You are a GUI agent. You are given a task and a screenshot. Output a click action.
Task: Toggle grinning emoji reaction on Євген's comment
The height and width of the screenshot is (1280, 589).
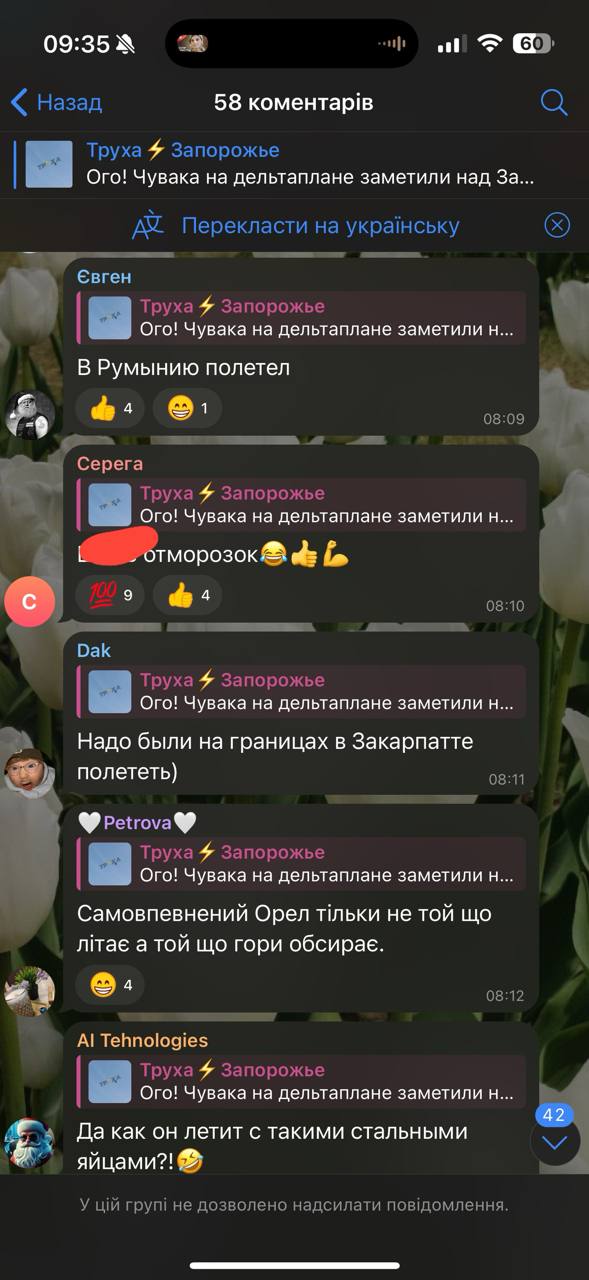(x=187, y=408)
